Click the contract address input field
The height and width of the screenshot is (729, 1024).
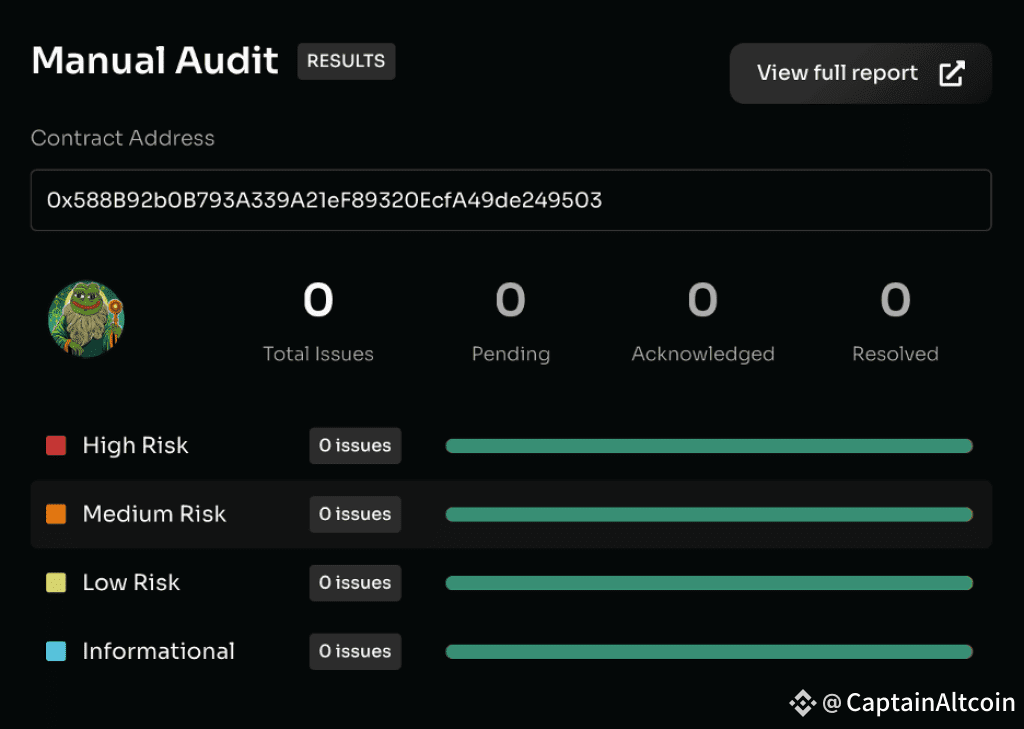(x=511, y=200)
